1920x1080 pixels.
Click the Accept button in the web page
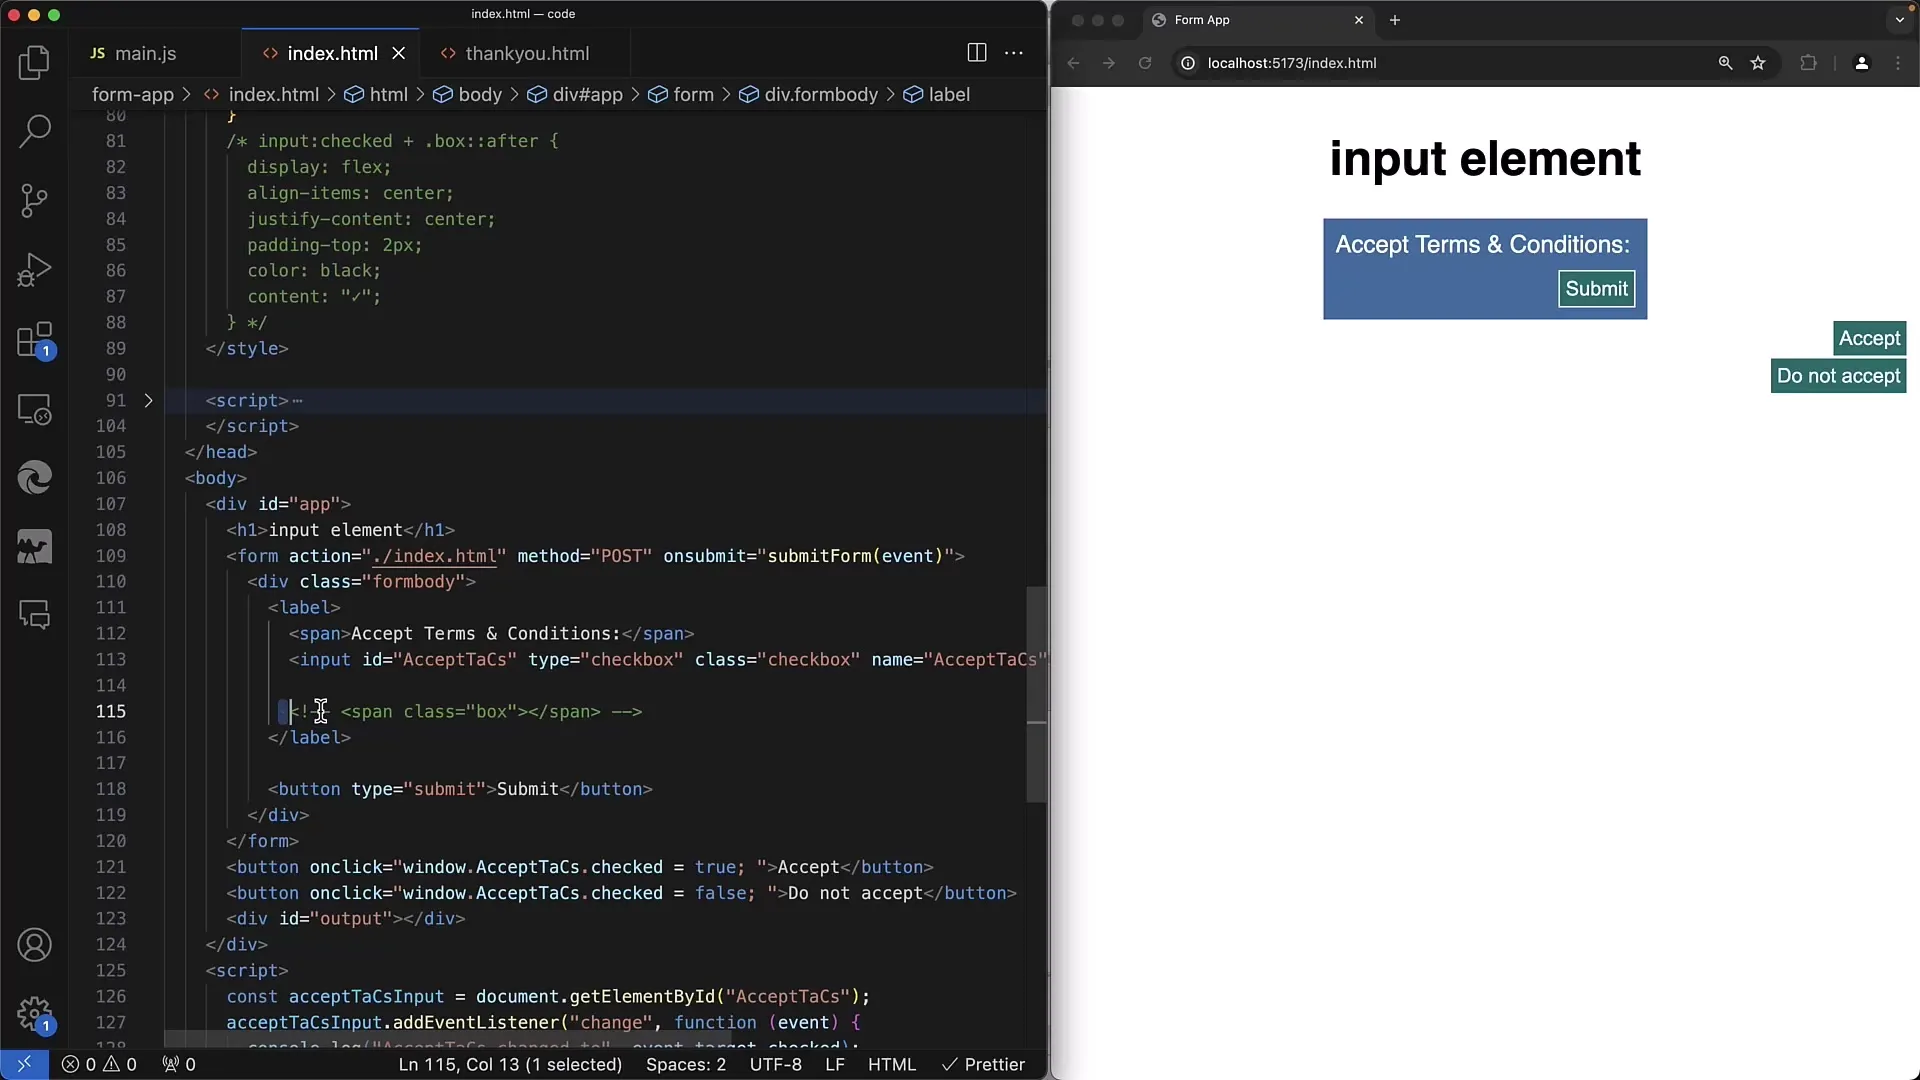click(1869, 338)
